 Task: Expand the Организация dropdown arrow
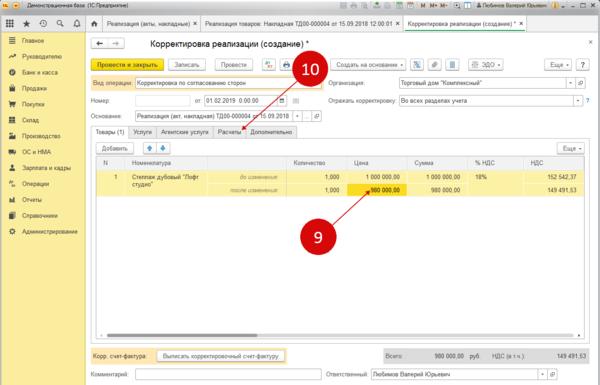click(x=571, y=83)
